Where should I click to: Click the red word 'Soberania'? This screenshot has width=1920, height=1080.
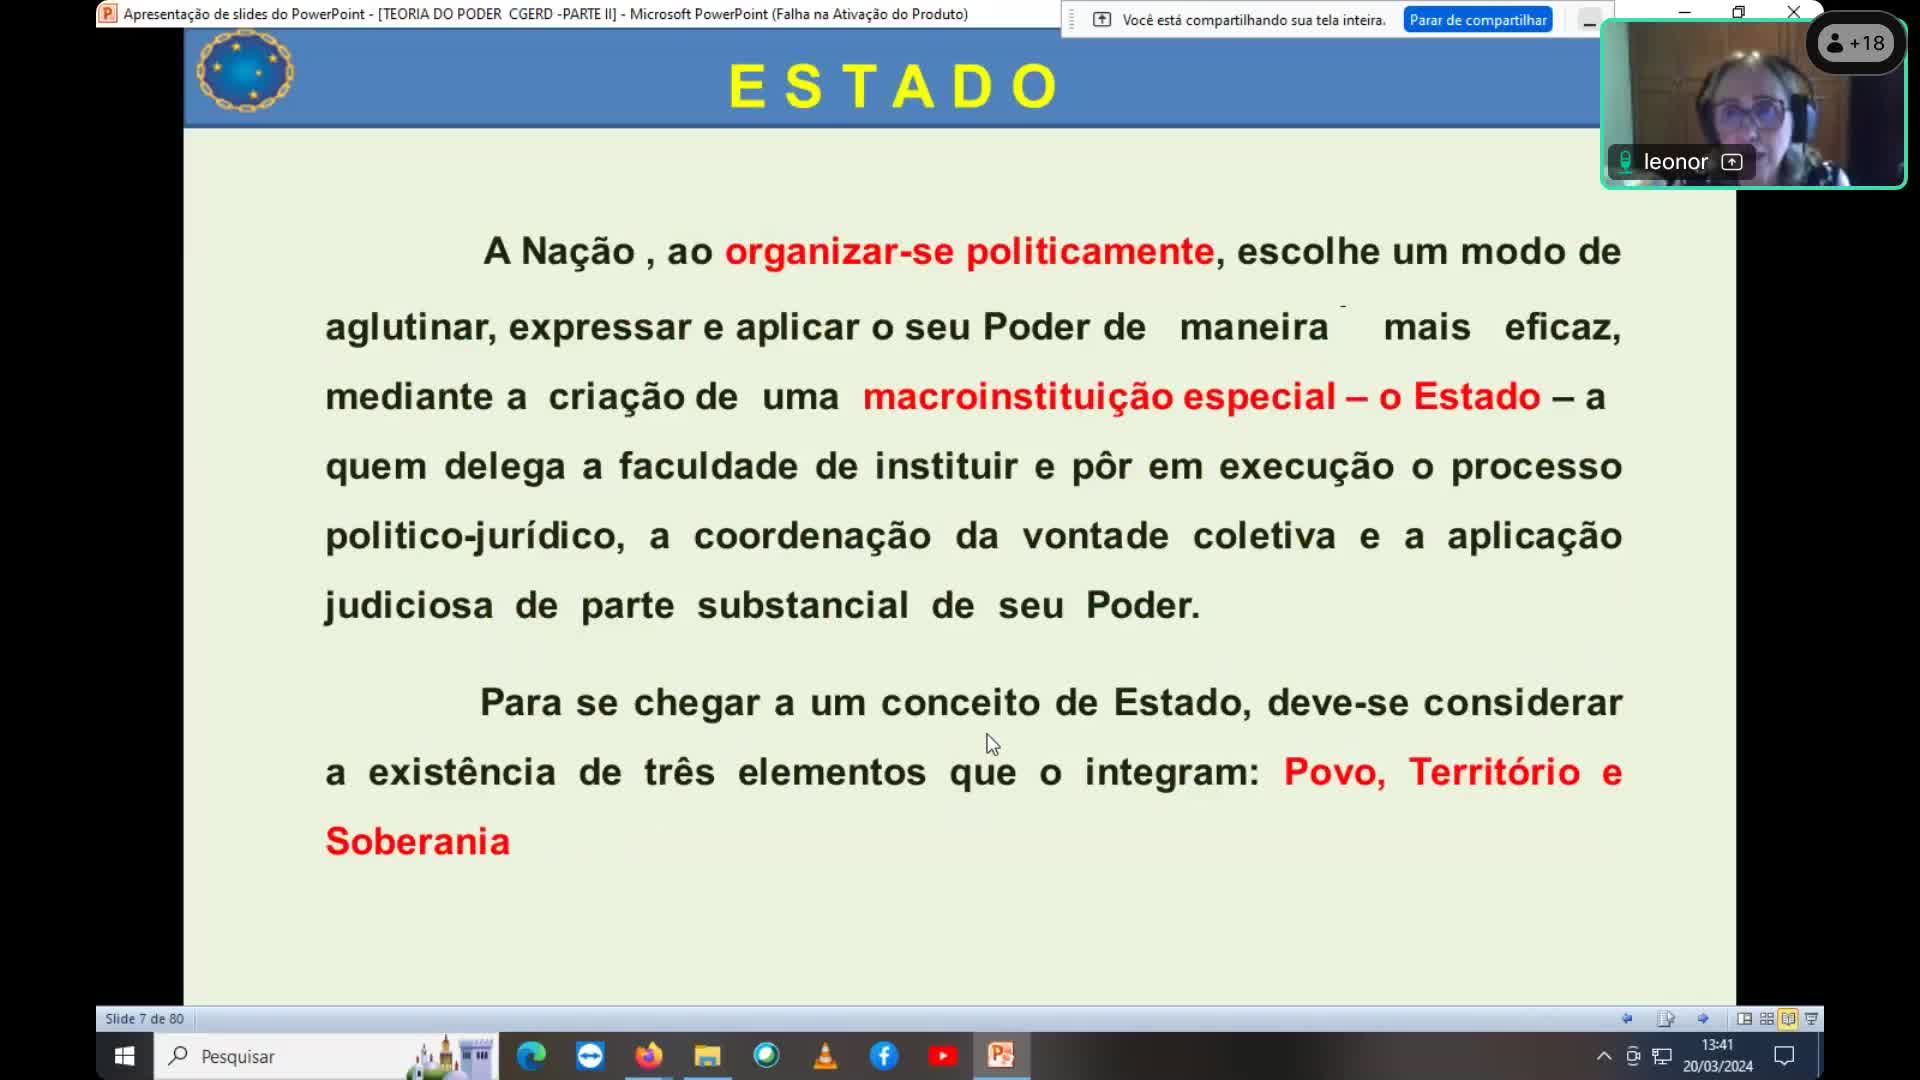[x=418, y=842]
